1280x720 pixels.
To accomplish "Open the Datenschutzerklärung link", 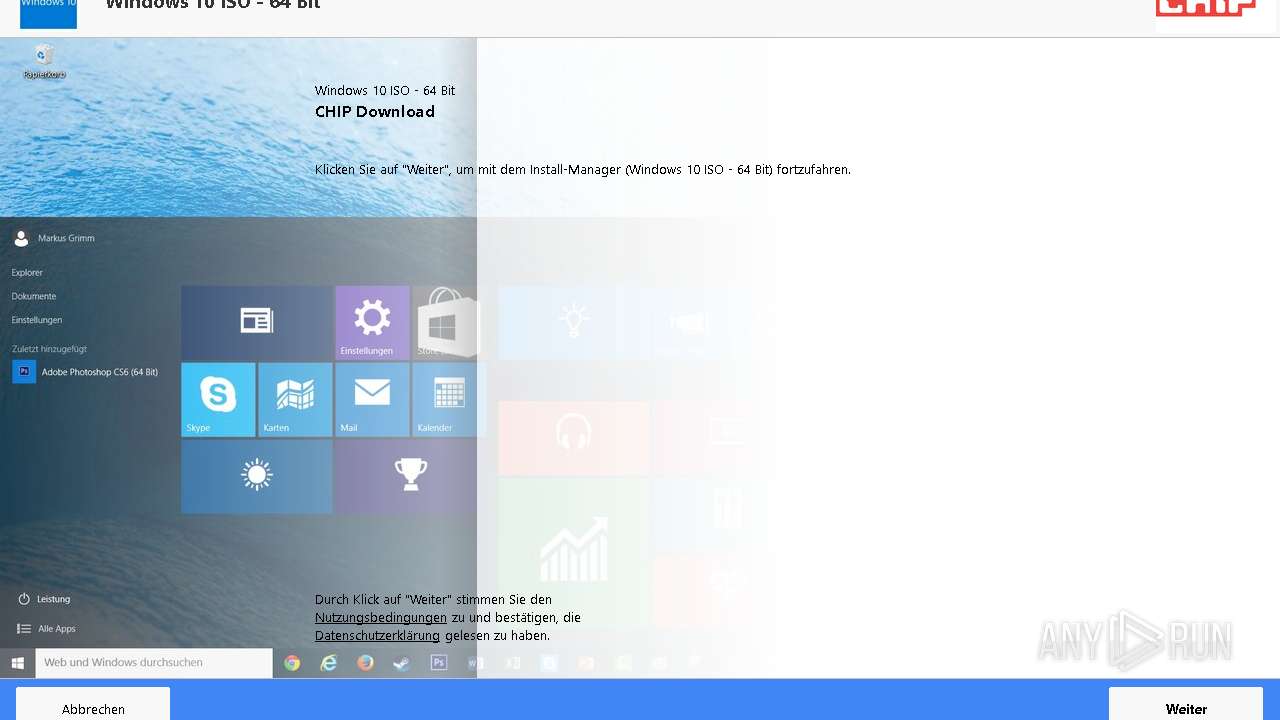I will pyautogui.click(x=377, y=636).
